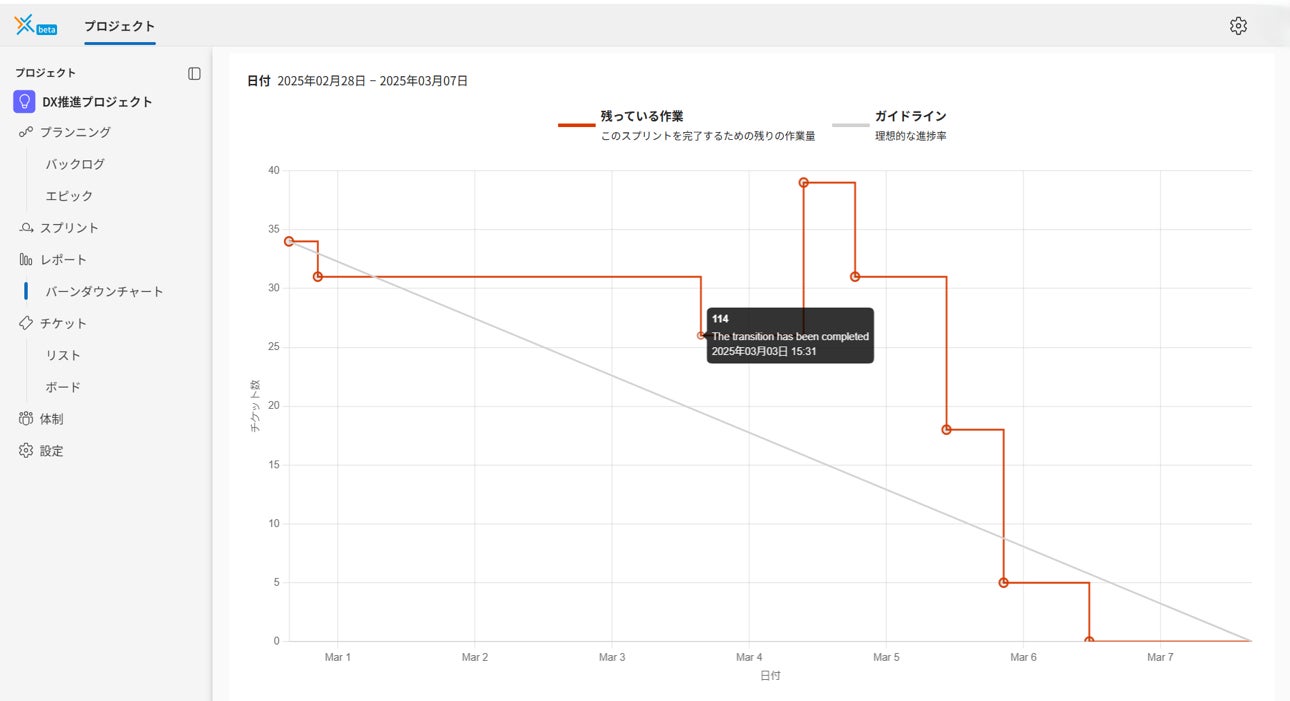This screenshot has width=1290, height=701.
Task: Open バックログ in the sidebar
Action: (75, 164)
